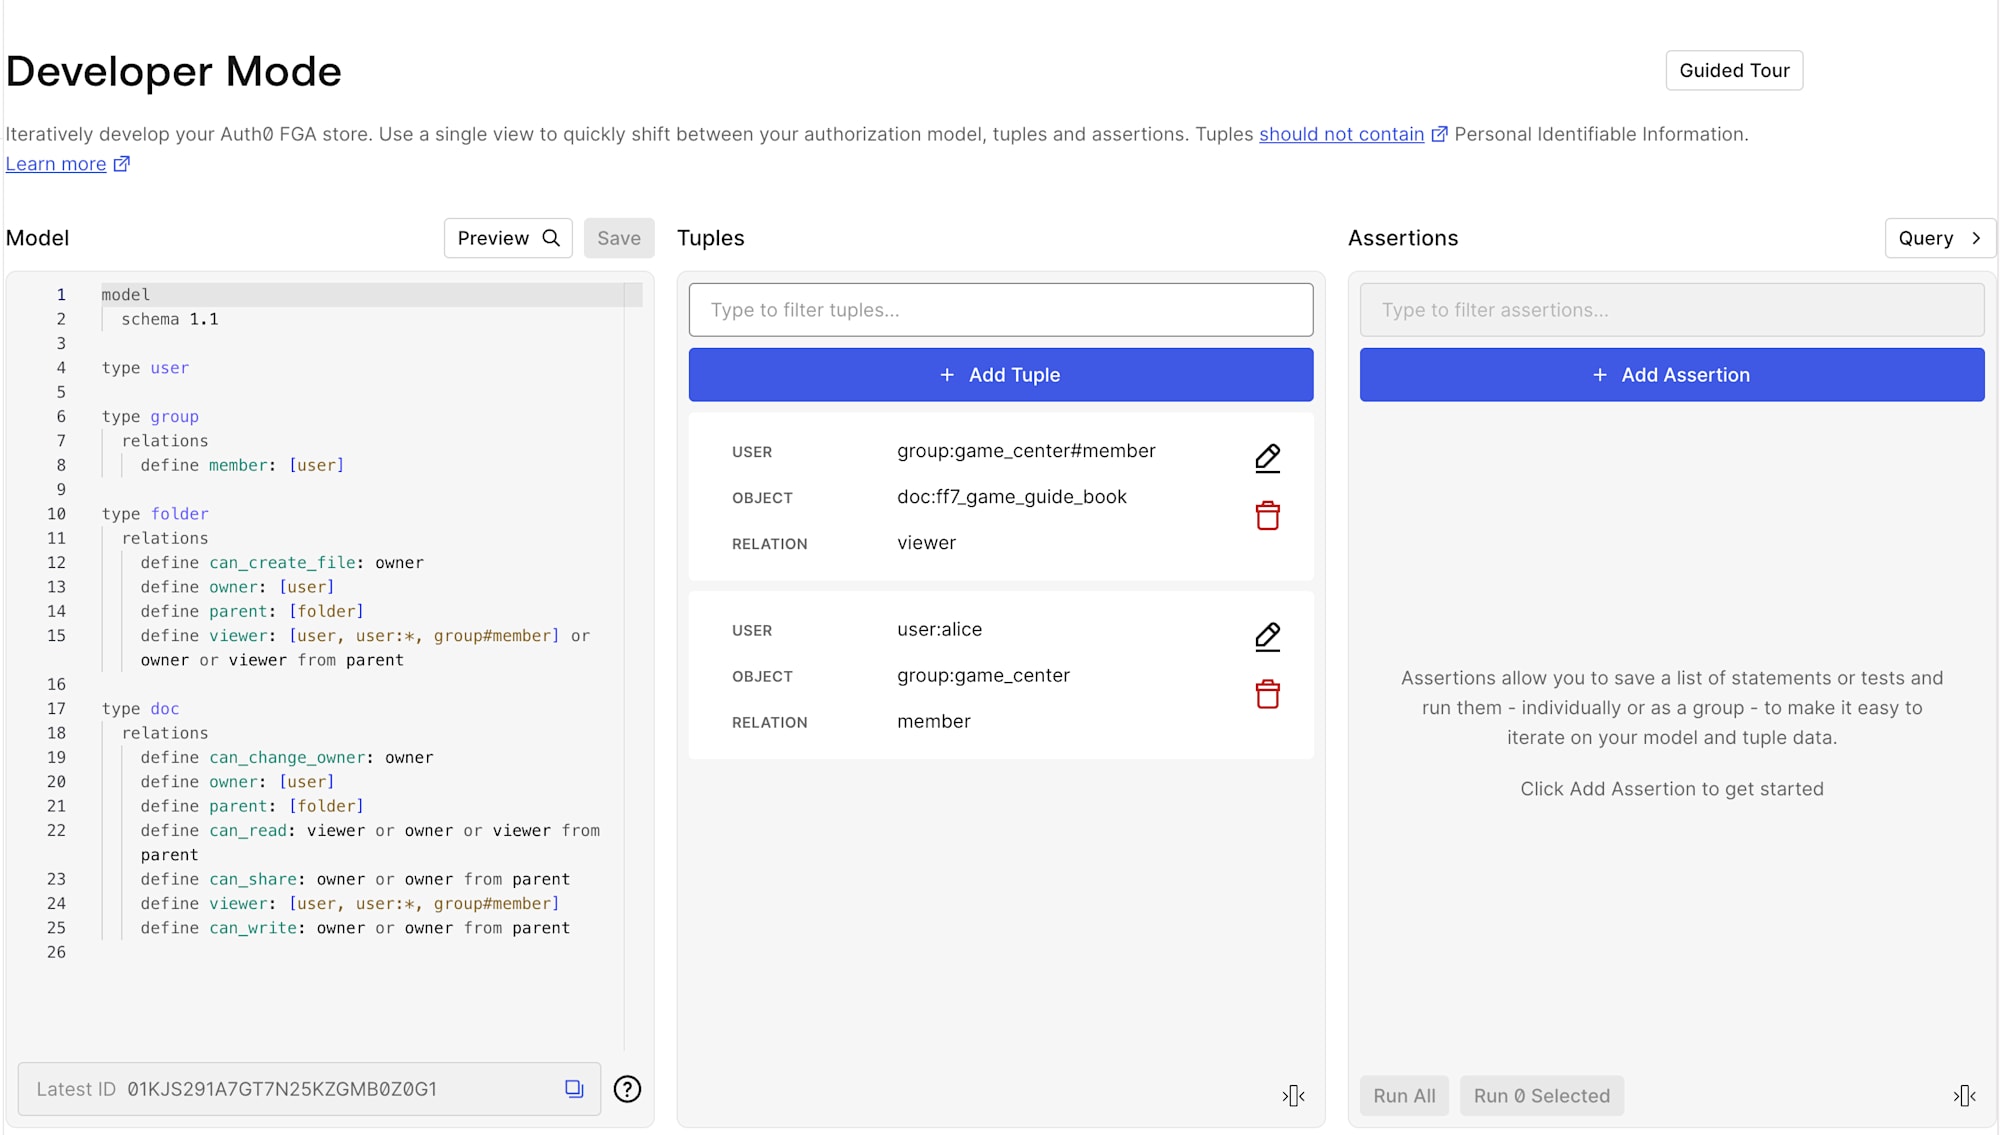Open the Learn more link
Viewport: 2000px width, 1135px height.
(x=56, y=164)
